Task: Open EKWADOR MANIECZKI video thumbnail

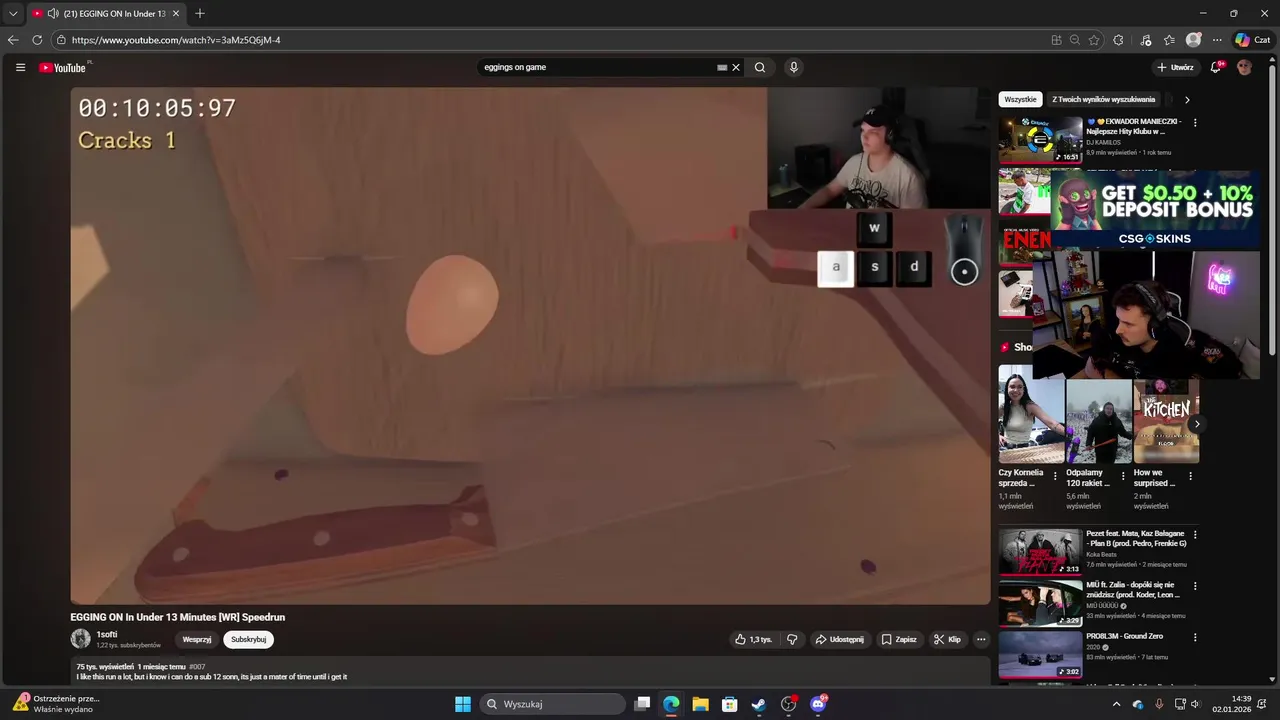Action: coord(1040,139)
